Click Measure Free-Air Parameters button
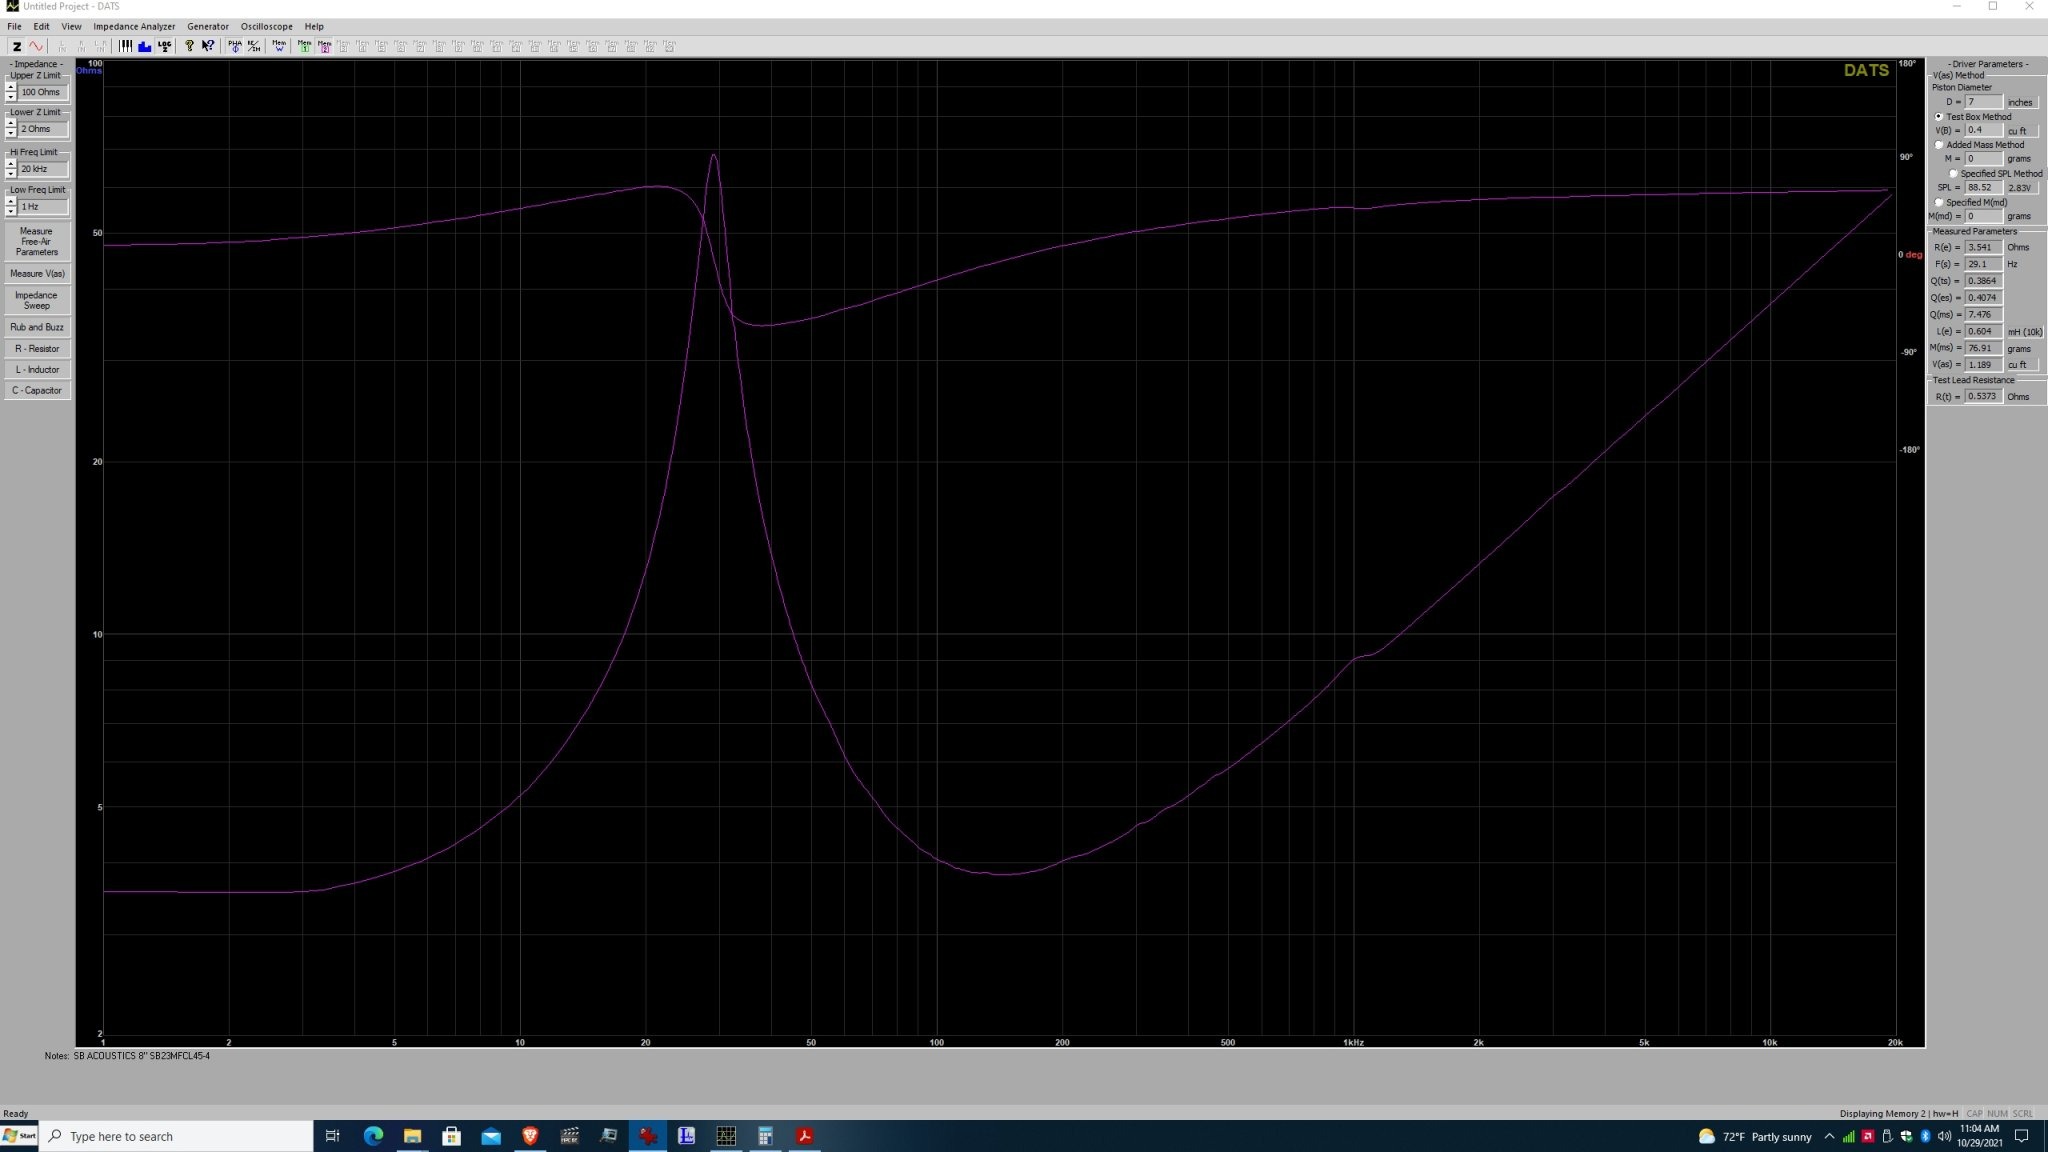Screen dimensions: 2048x1152 click(x=37, y=242)
